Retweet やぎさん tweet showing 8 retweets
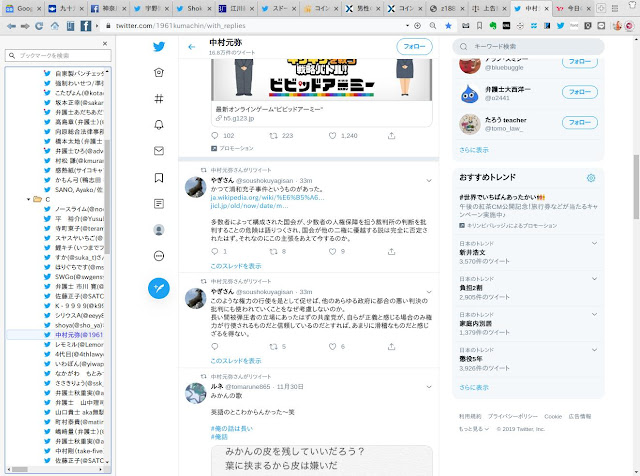 [x=273, y=251]
